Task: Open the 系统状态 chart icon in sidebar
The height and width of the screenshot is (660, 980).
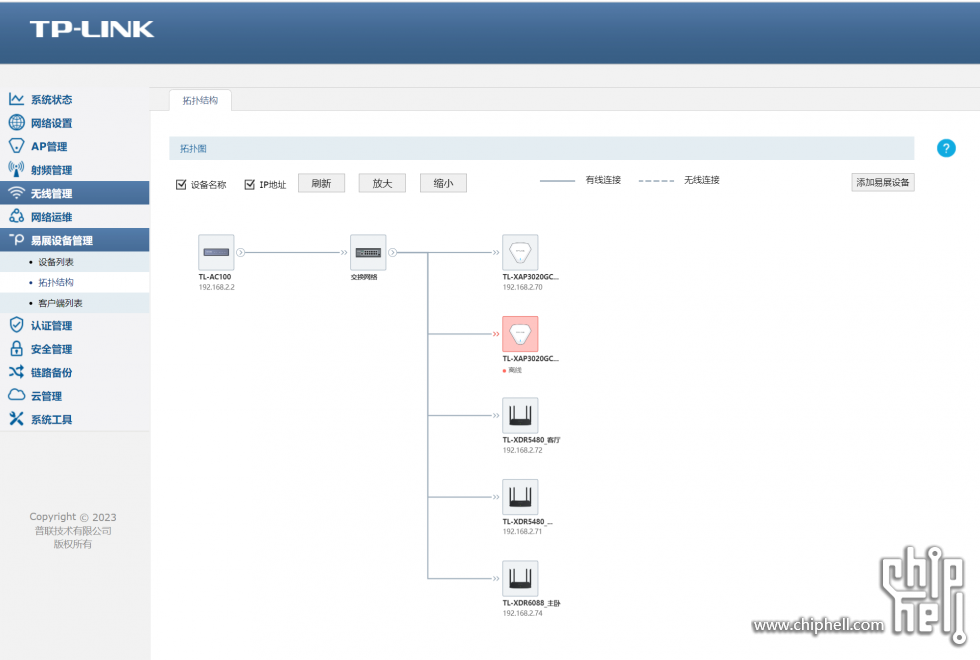Action: coord(16,99)
